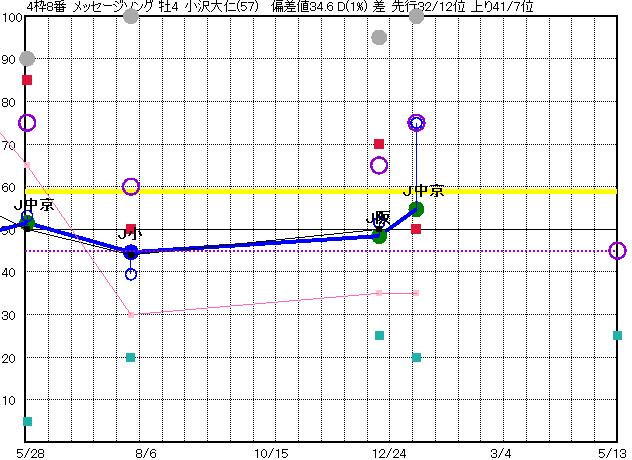Viewport: 632px width, 460px height.
Task: Click the pink line's lowest point at 30
Action: (x=131, y=314)
